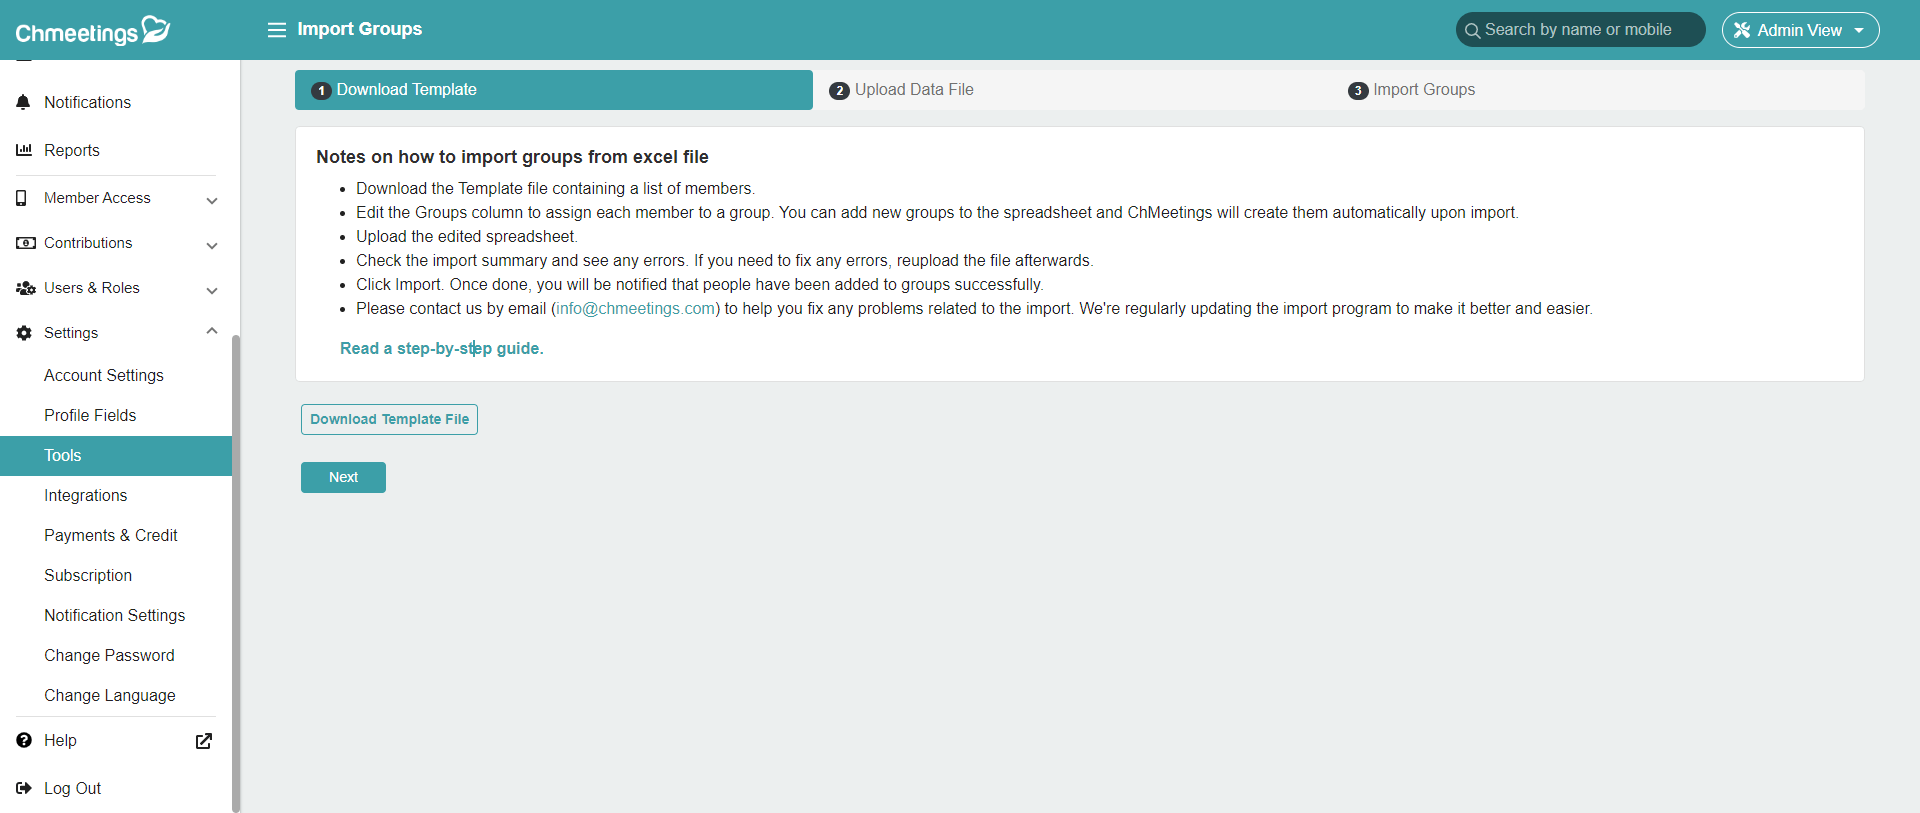Click the Import Groups page title
Screen dimensions: 1920x813
(x=360, y=29)
